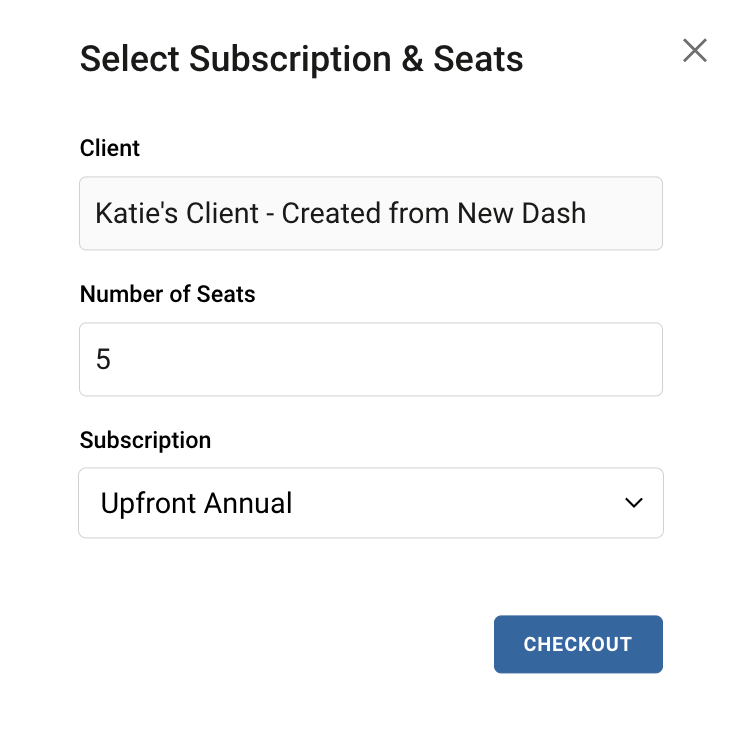Close the Select Subscription & Seats dialog
The width and height of the screenshot is (744, 752).
(x=695, y=51)
